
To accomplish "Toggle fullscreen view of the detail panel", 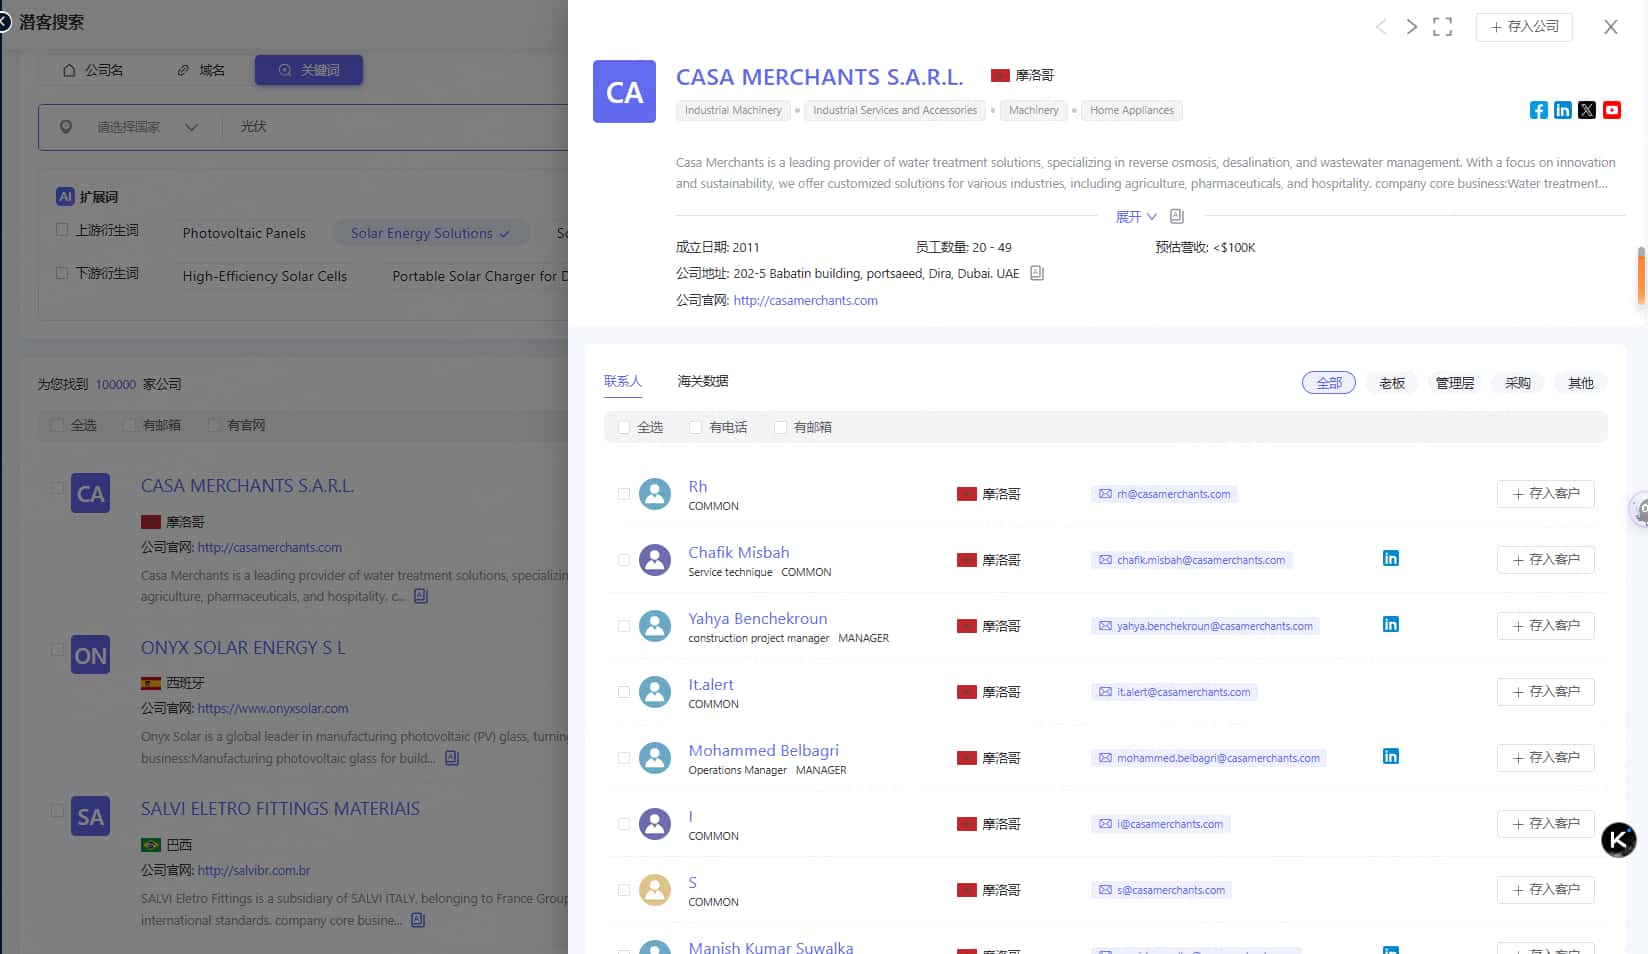I will pyautogui.click(x=1442, y=27).
